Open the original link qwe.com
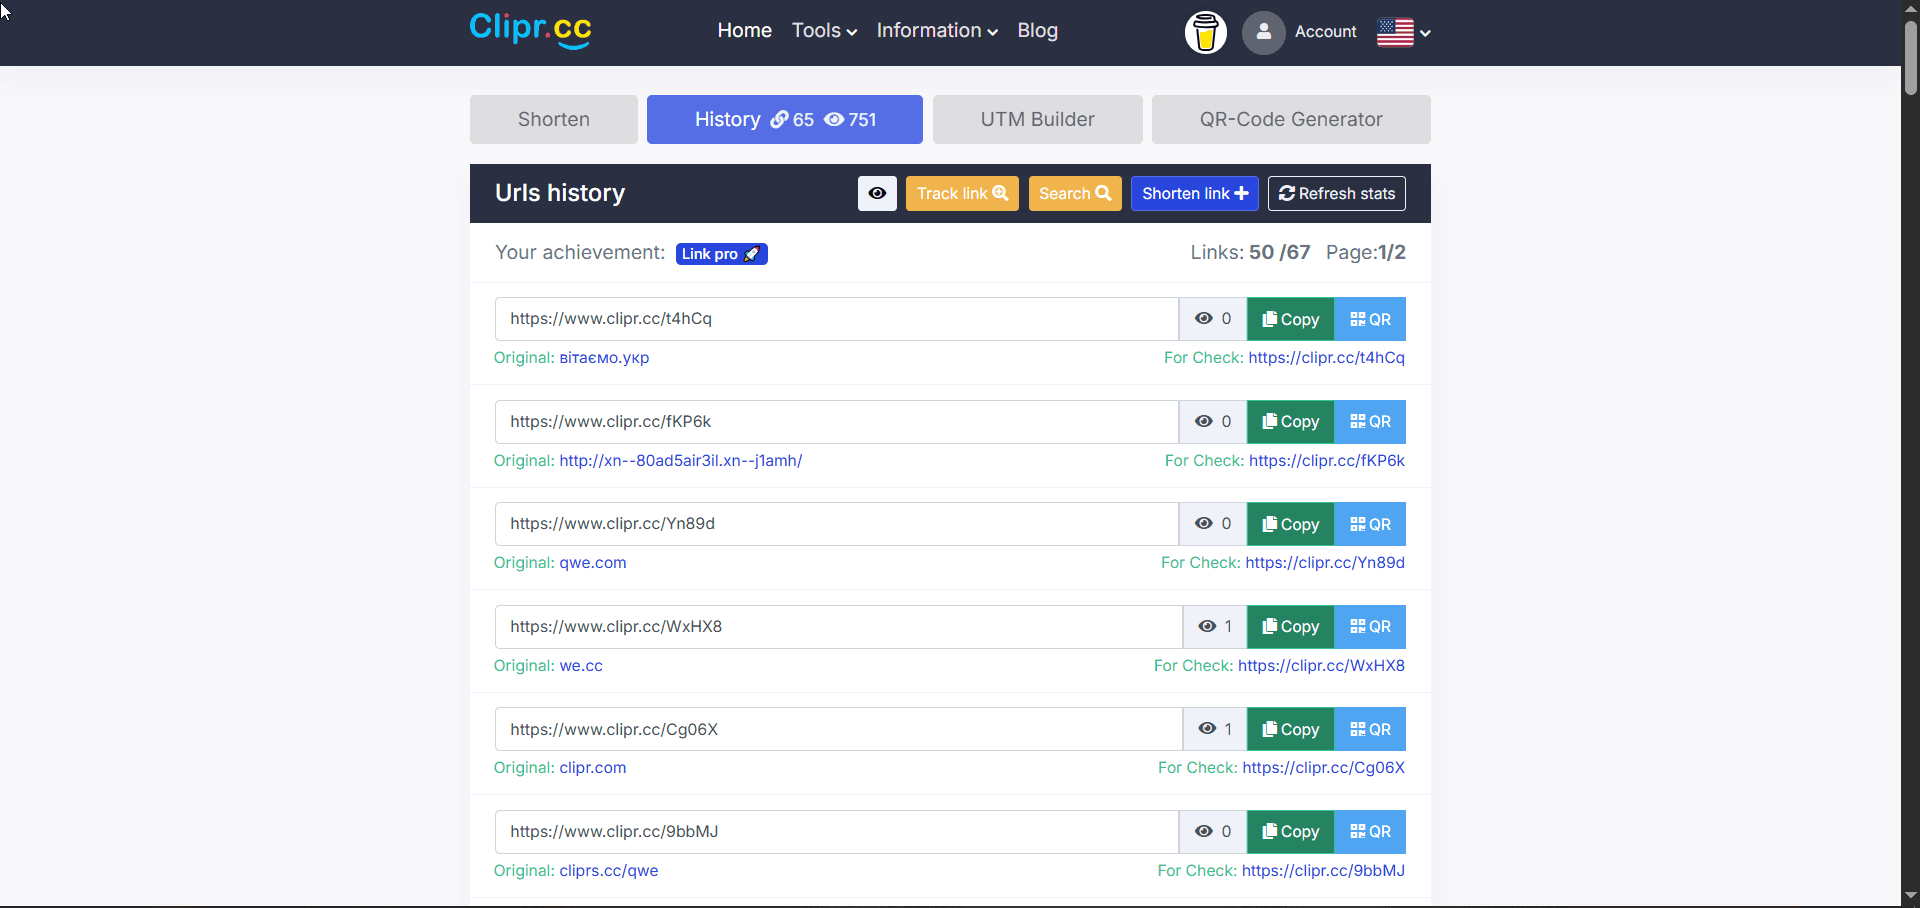This screenshot has width=1920, height=908. [592, 562]
